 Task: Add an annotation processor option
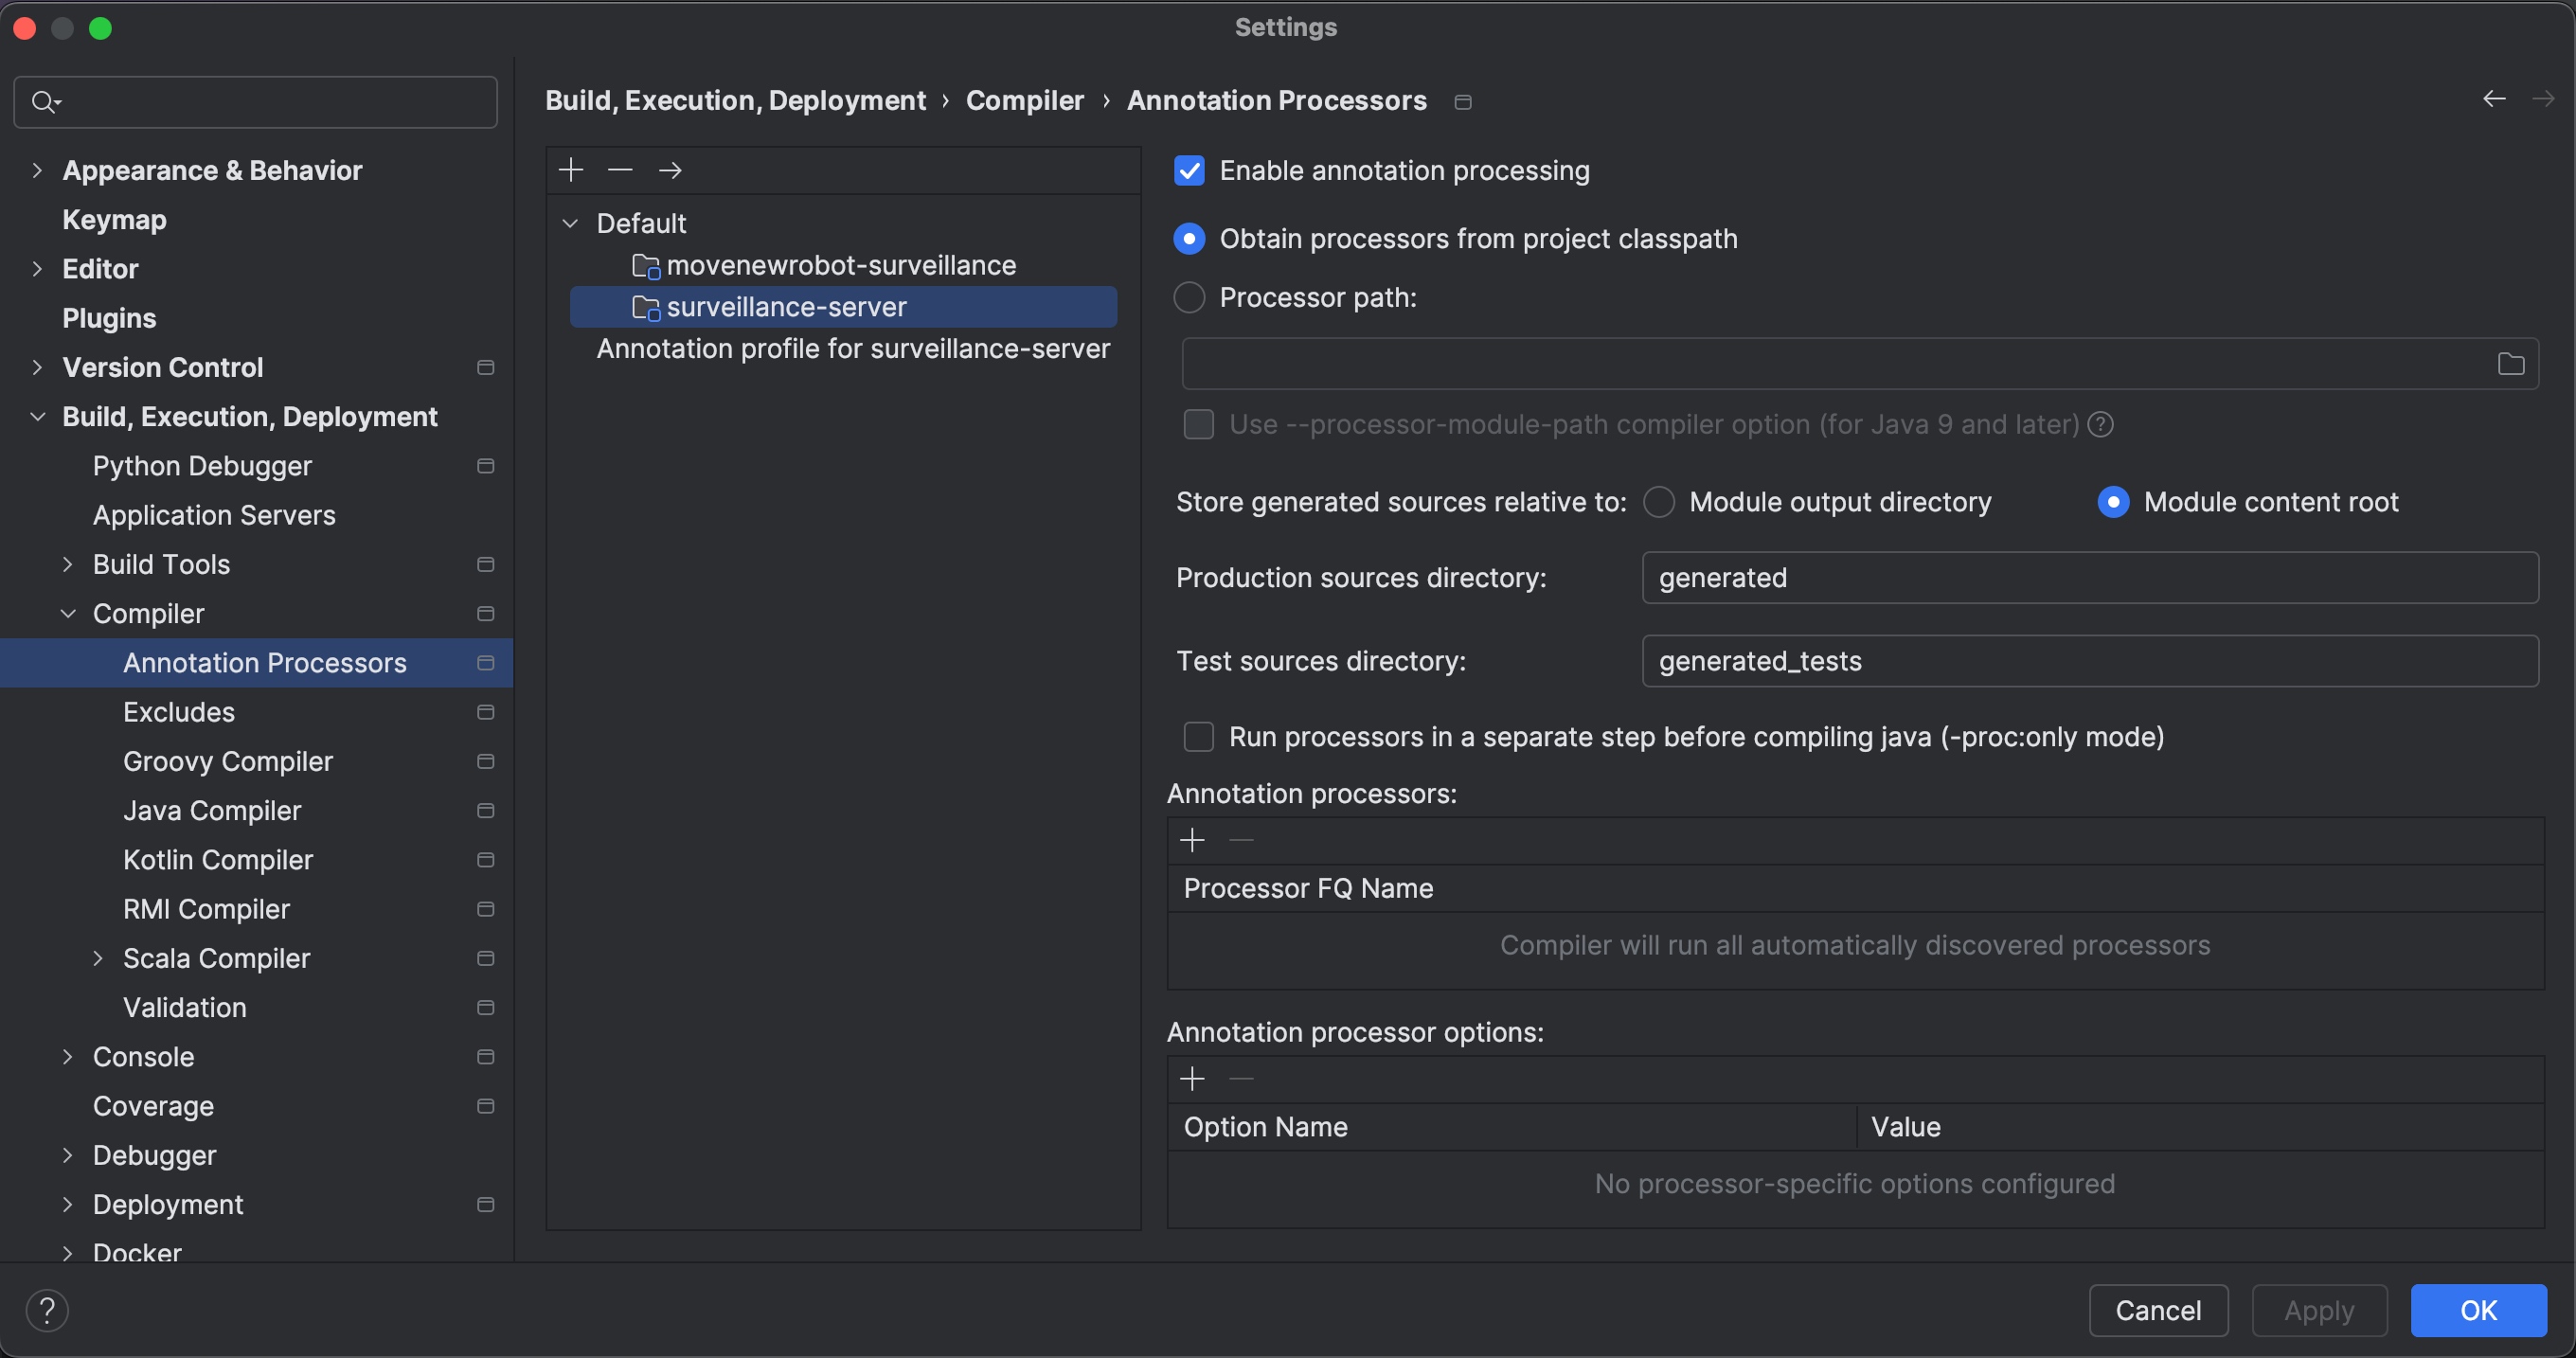1192,1079
